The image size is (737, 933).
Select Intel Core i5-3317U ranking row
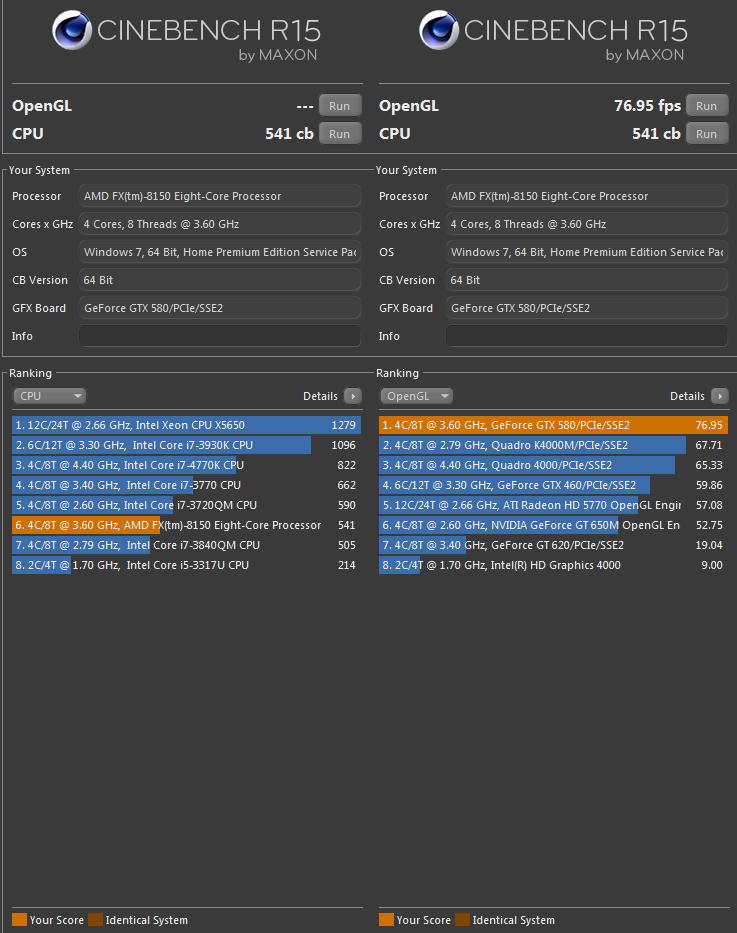186,565
